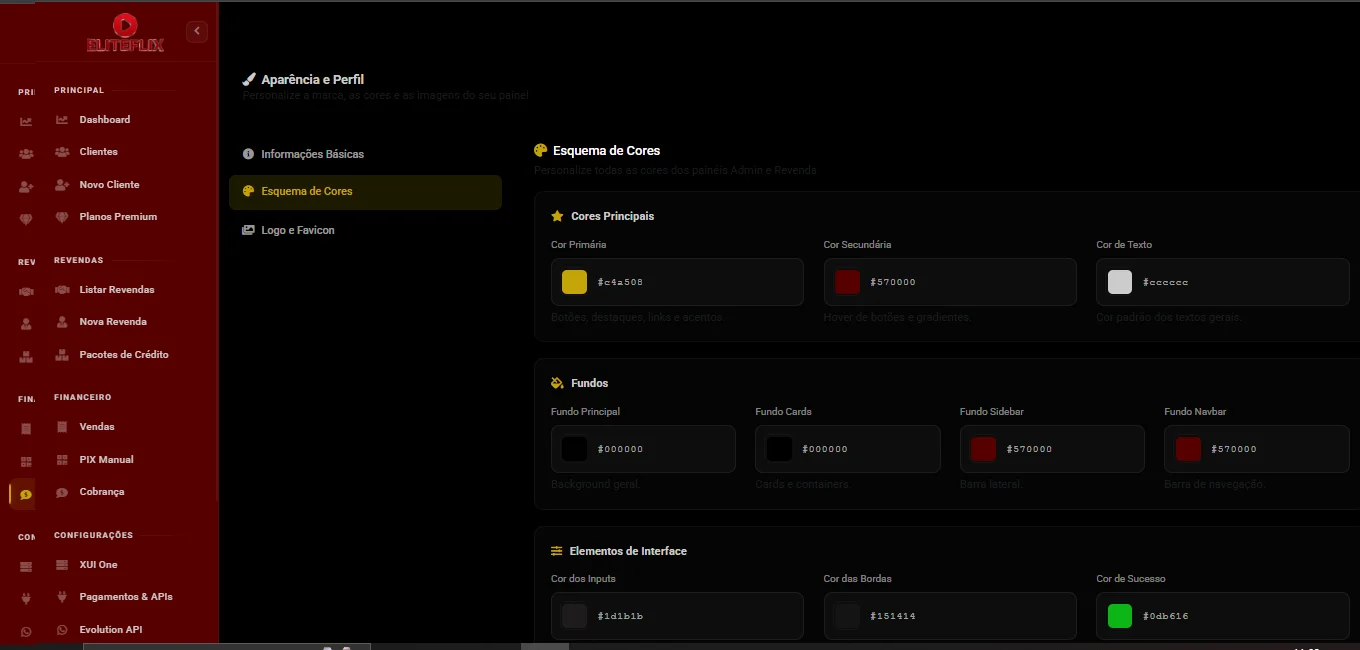Viewport: 1360px width, 650px height.
Task: Open the Fundo Principal black swatch
Action: [x=574, y=449]
